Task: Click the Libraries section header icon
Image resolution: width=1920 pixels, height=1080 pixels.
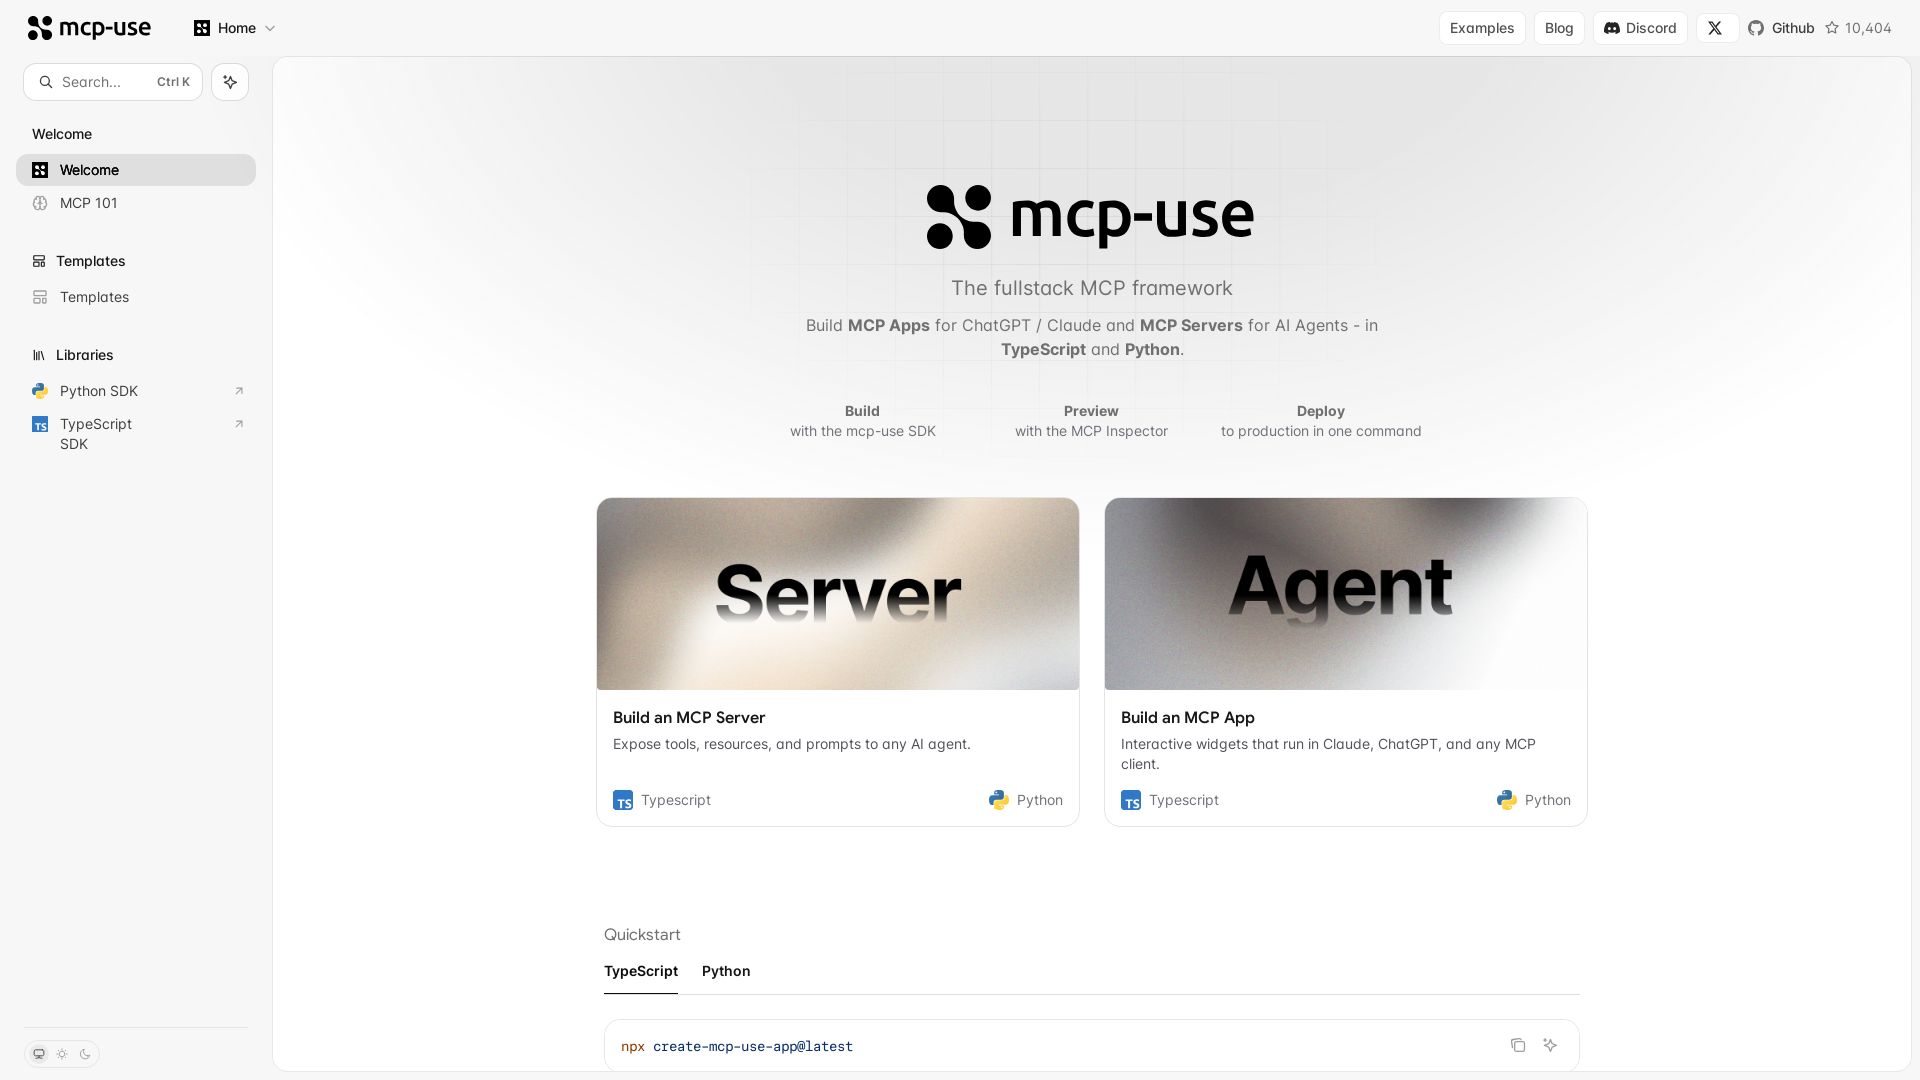Action: click(x=39, y=355)
